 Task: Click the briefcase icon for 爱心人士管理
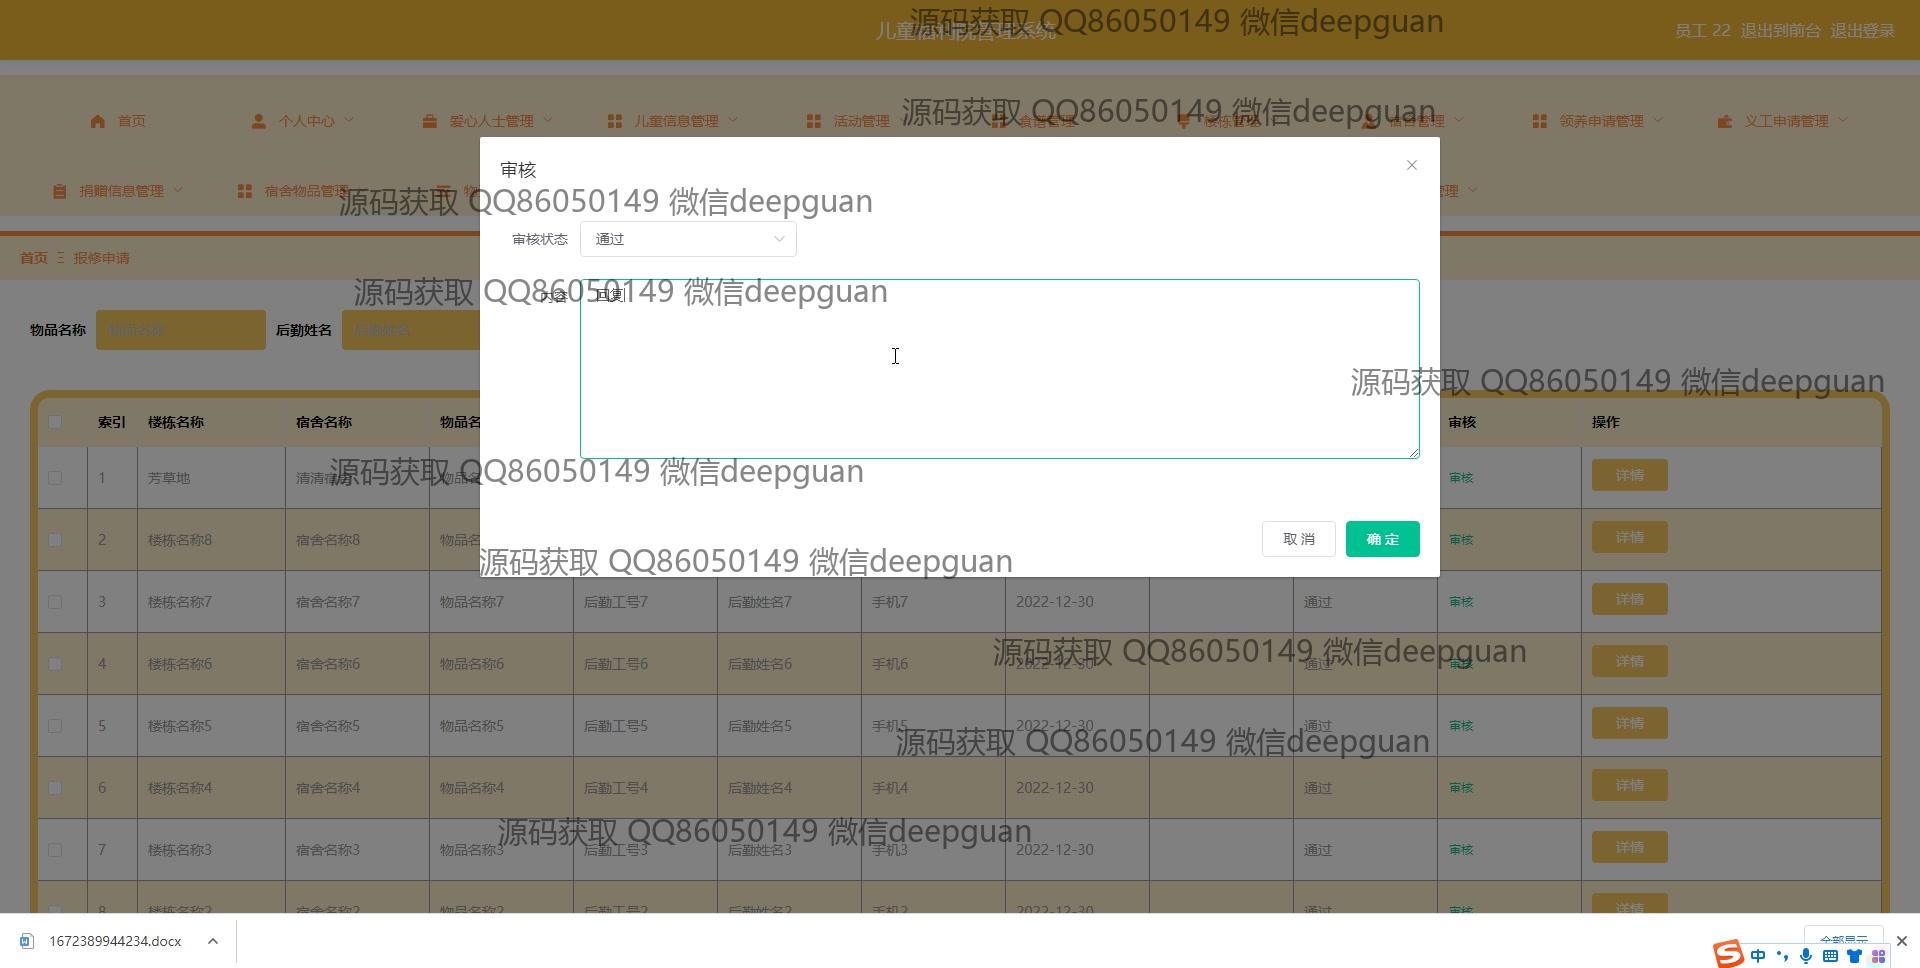(429, 121)
